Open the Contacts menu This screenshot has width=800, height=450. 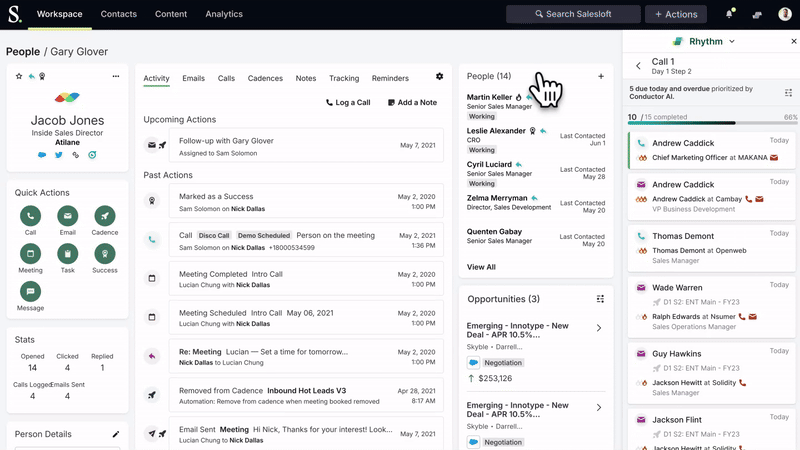(x=118, y=14)
